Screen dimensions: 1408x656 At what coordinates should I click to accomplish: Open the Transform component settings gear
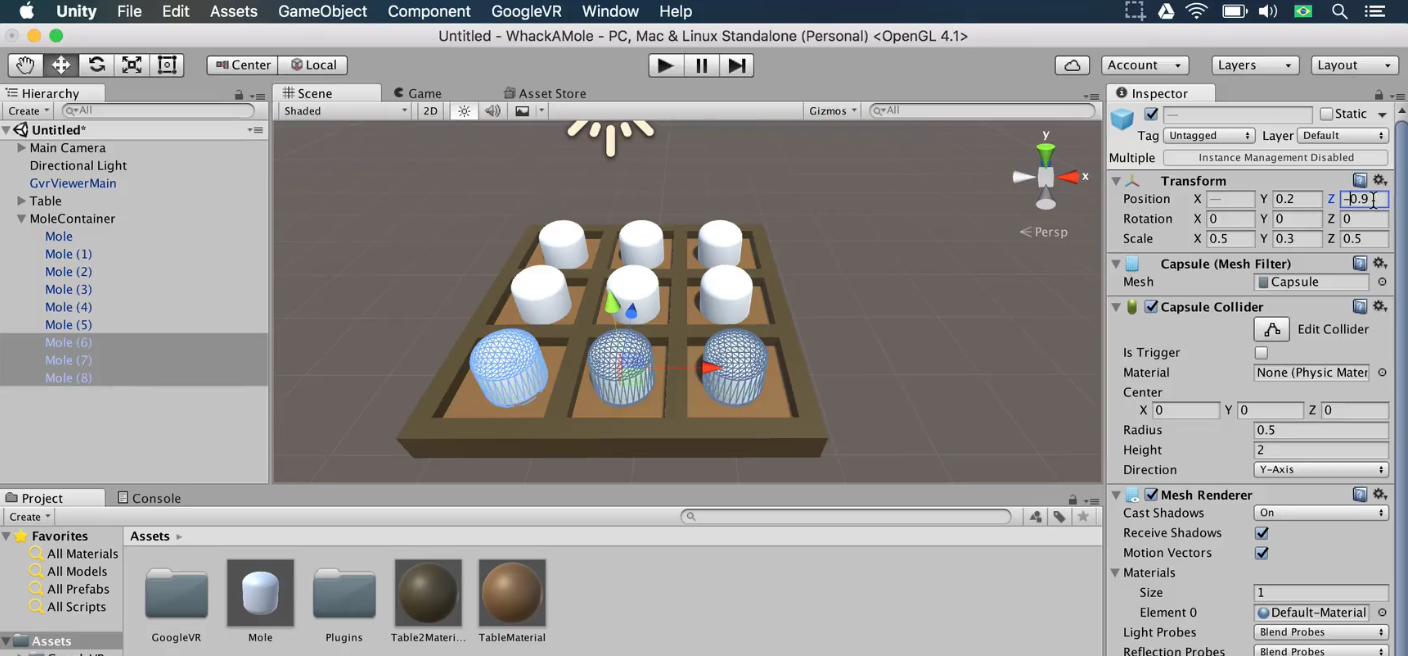pos(1380,180)
